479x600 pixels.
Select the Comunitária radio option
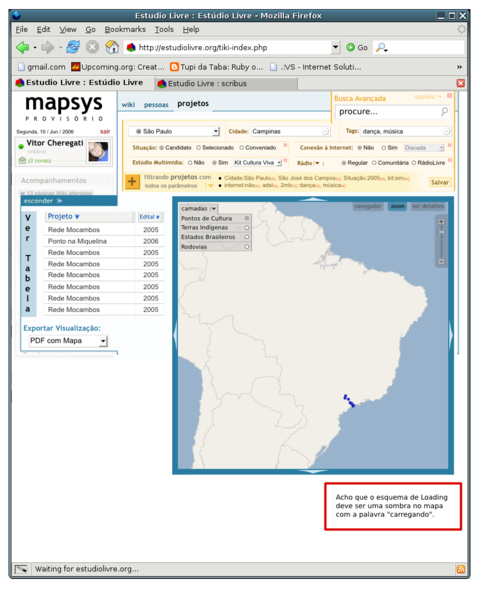[374, 163]
